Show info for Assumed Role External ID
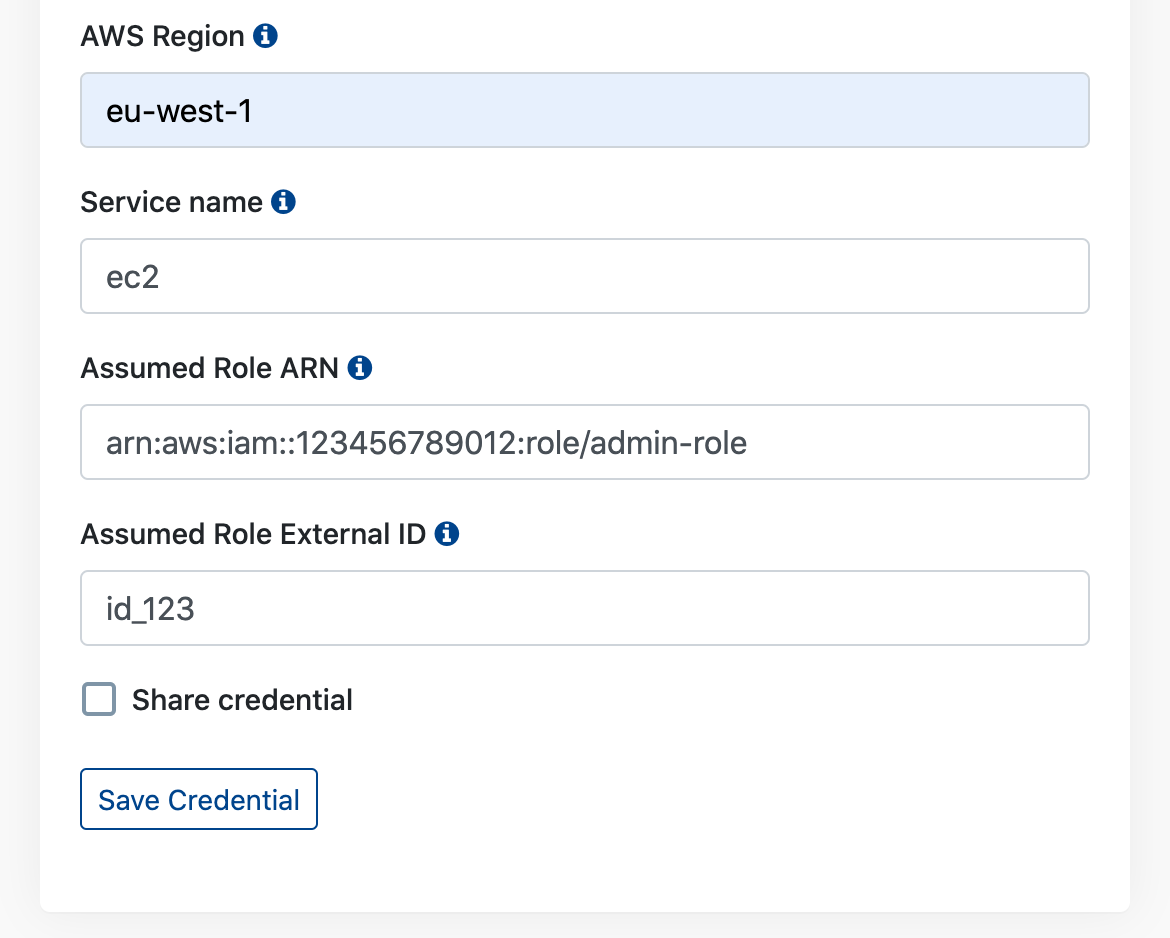 pos(446,534)
